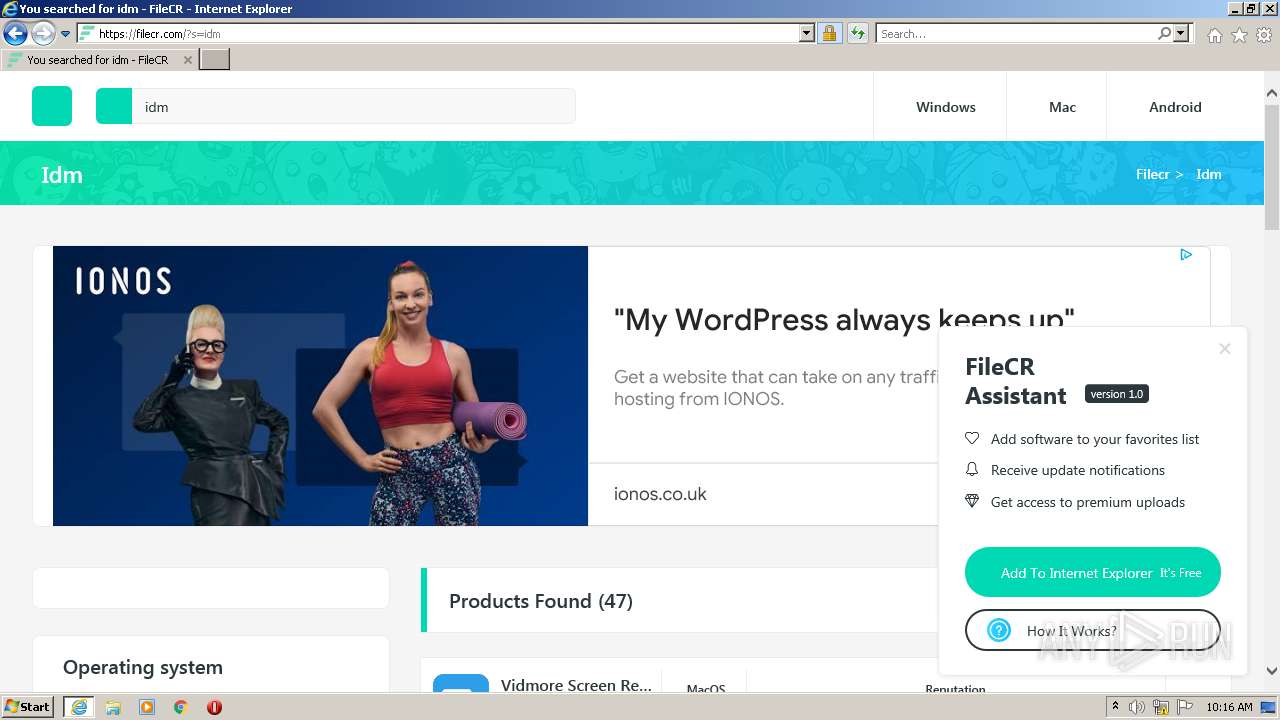Open the Windows category menu
Viewport: 1280px width, 720px height.
pos(946,107)
